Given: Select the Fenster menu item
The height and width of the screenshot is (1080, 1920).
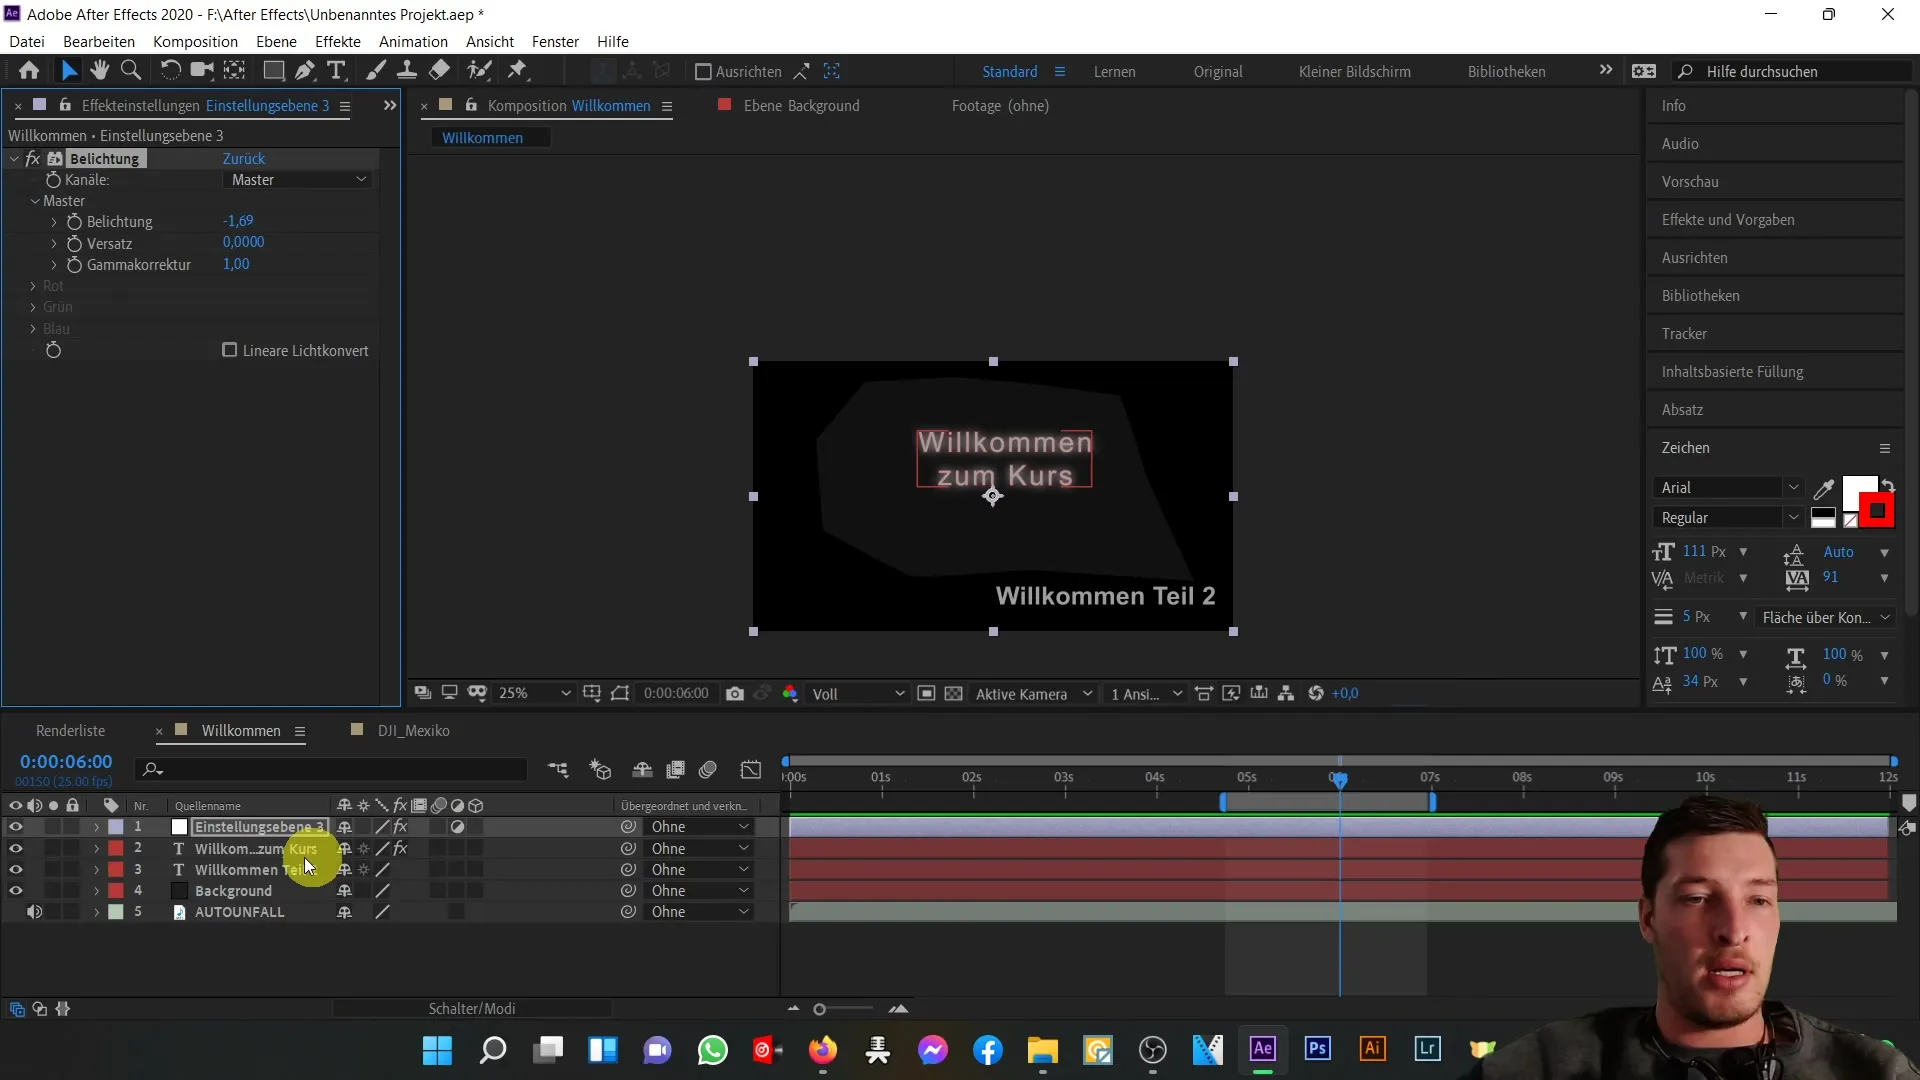Looking at the screenshot, I should (x=555, y=41).
